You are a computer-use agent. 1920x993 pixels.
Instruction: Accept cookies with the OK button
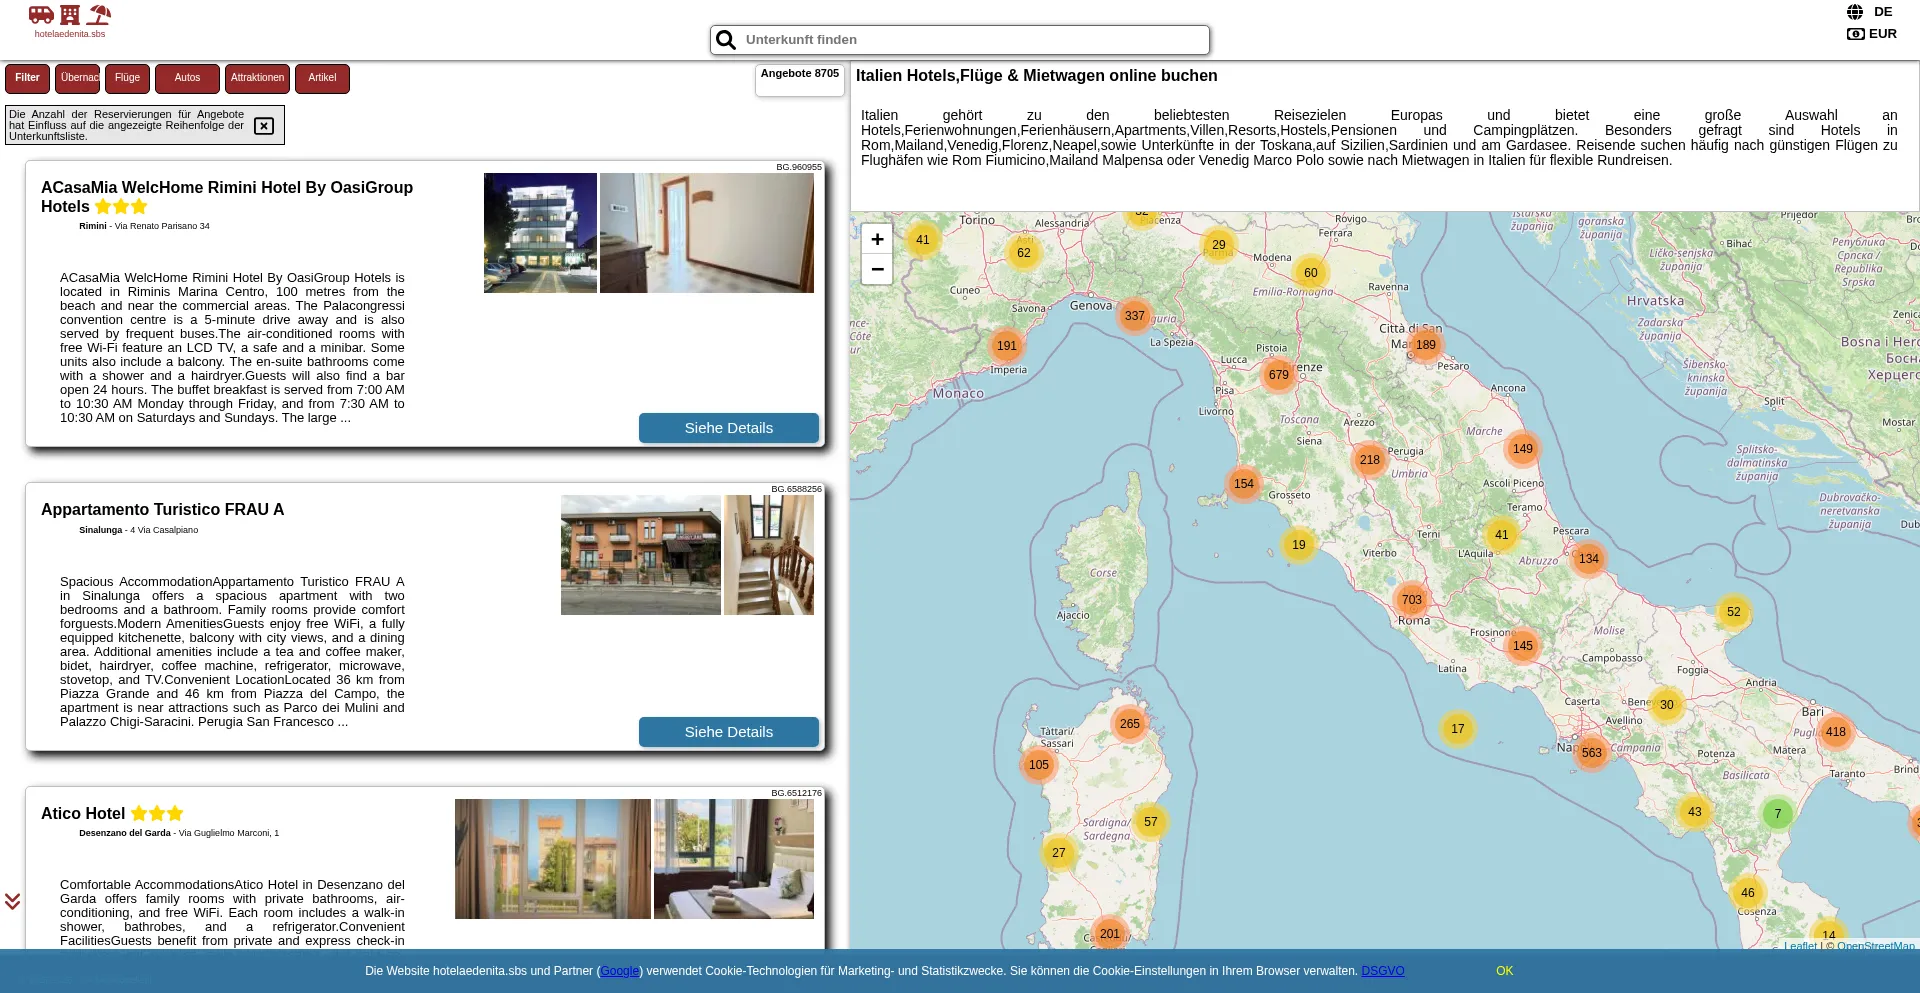(1504, 971)
